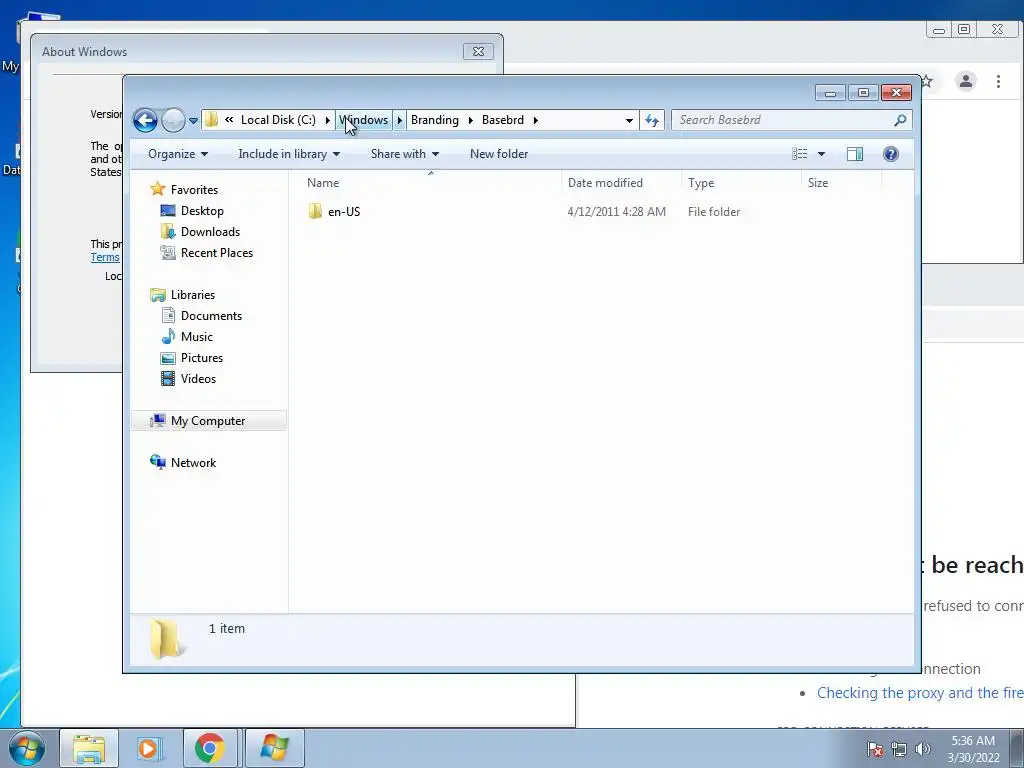
Task: Click the Windows flag taskbar item
Action: click(274, 748)
